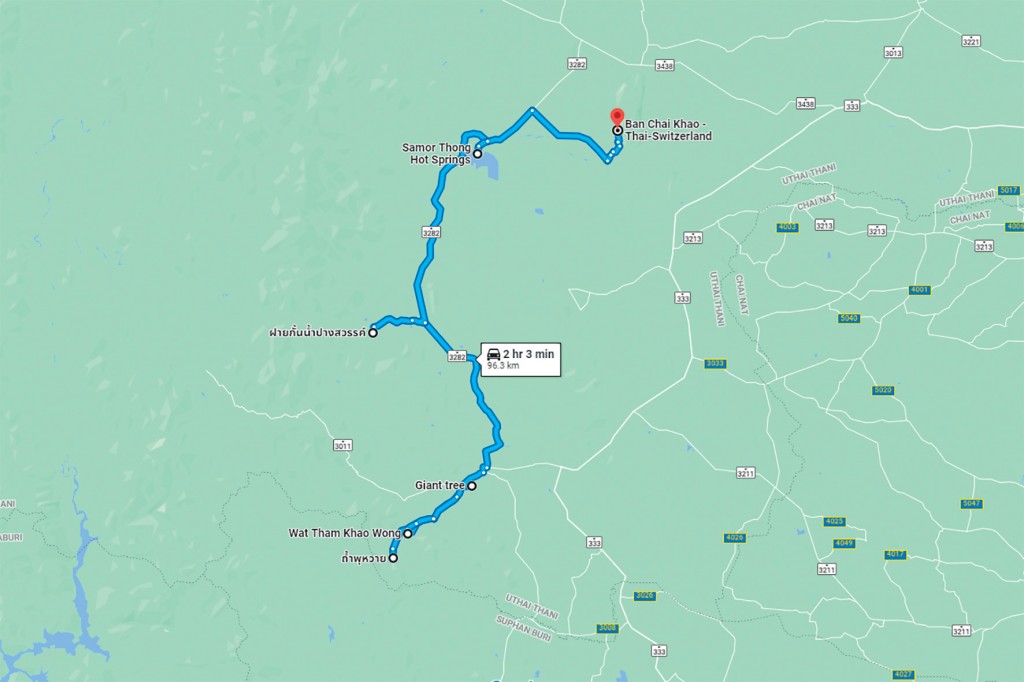Click the lake beside Samor Thong Hot Springs
This screenshot has height=682, width=1024.
coord(490,167)
